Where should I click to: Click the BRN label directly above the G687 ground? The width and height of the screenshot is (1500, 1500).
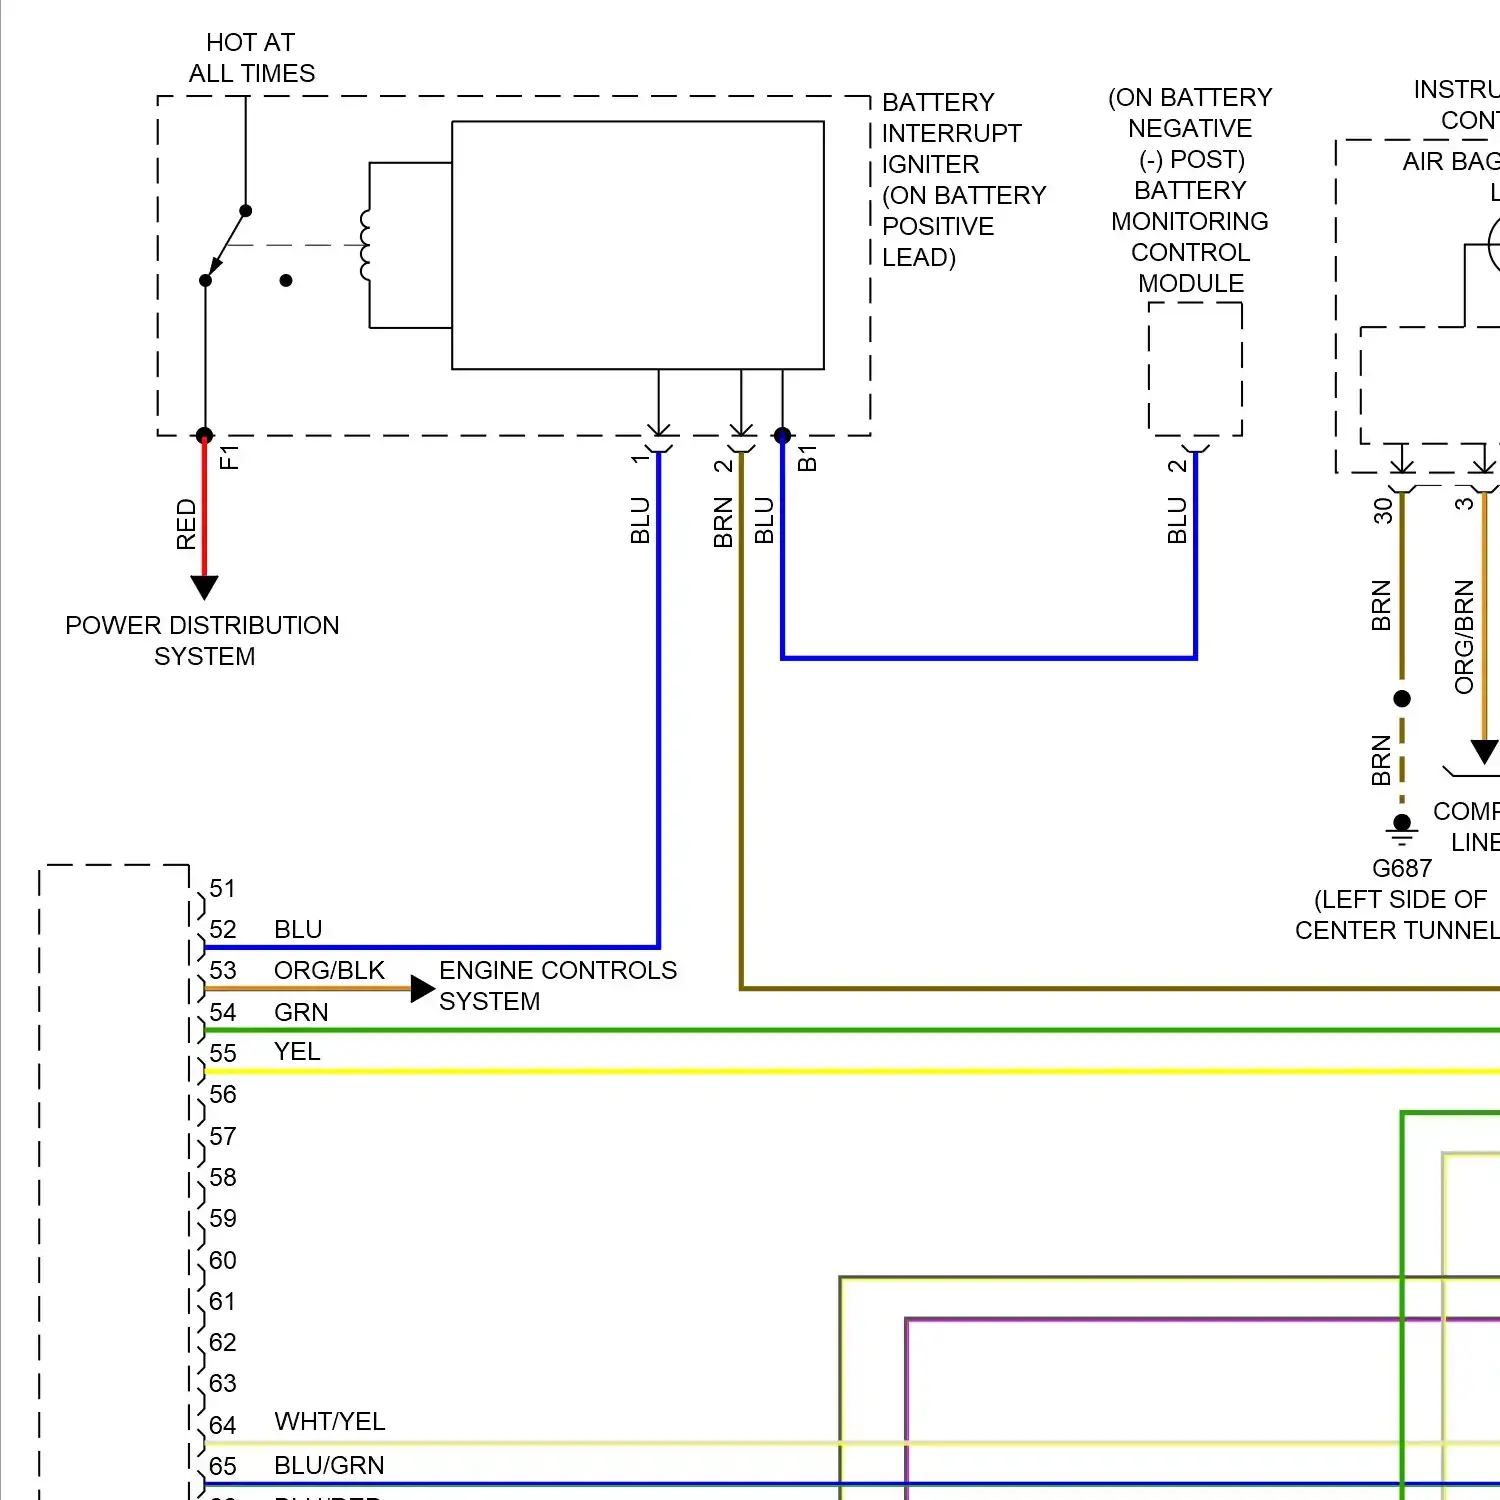point(1381,760)
